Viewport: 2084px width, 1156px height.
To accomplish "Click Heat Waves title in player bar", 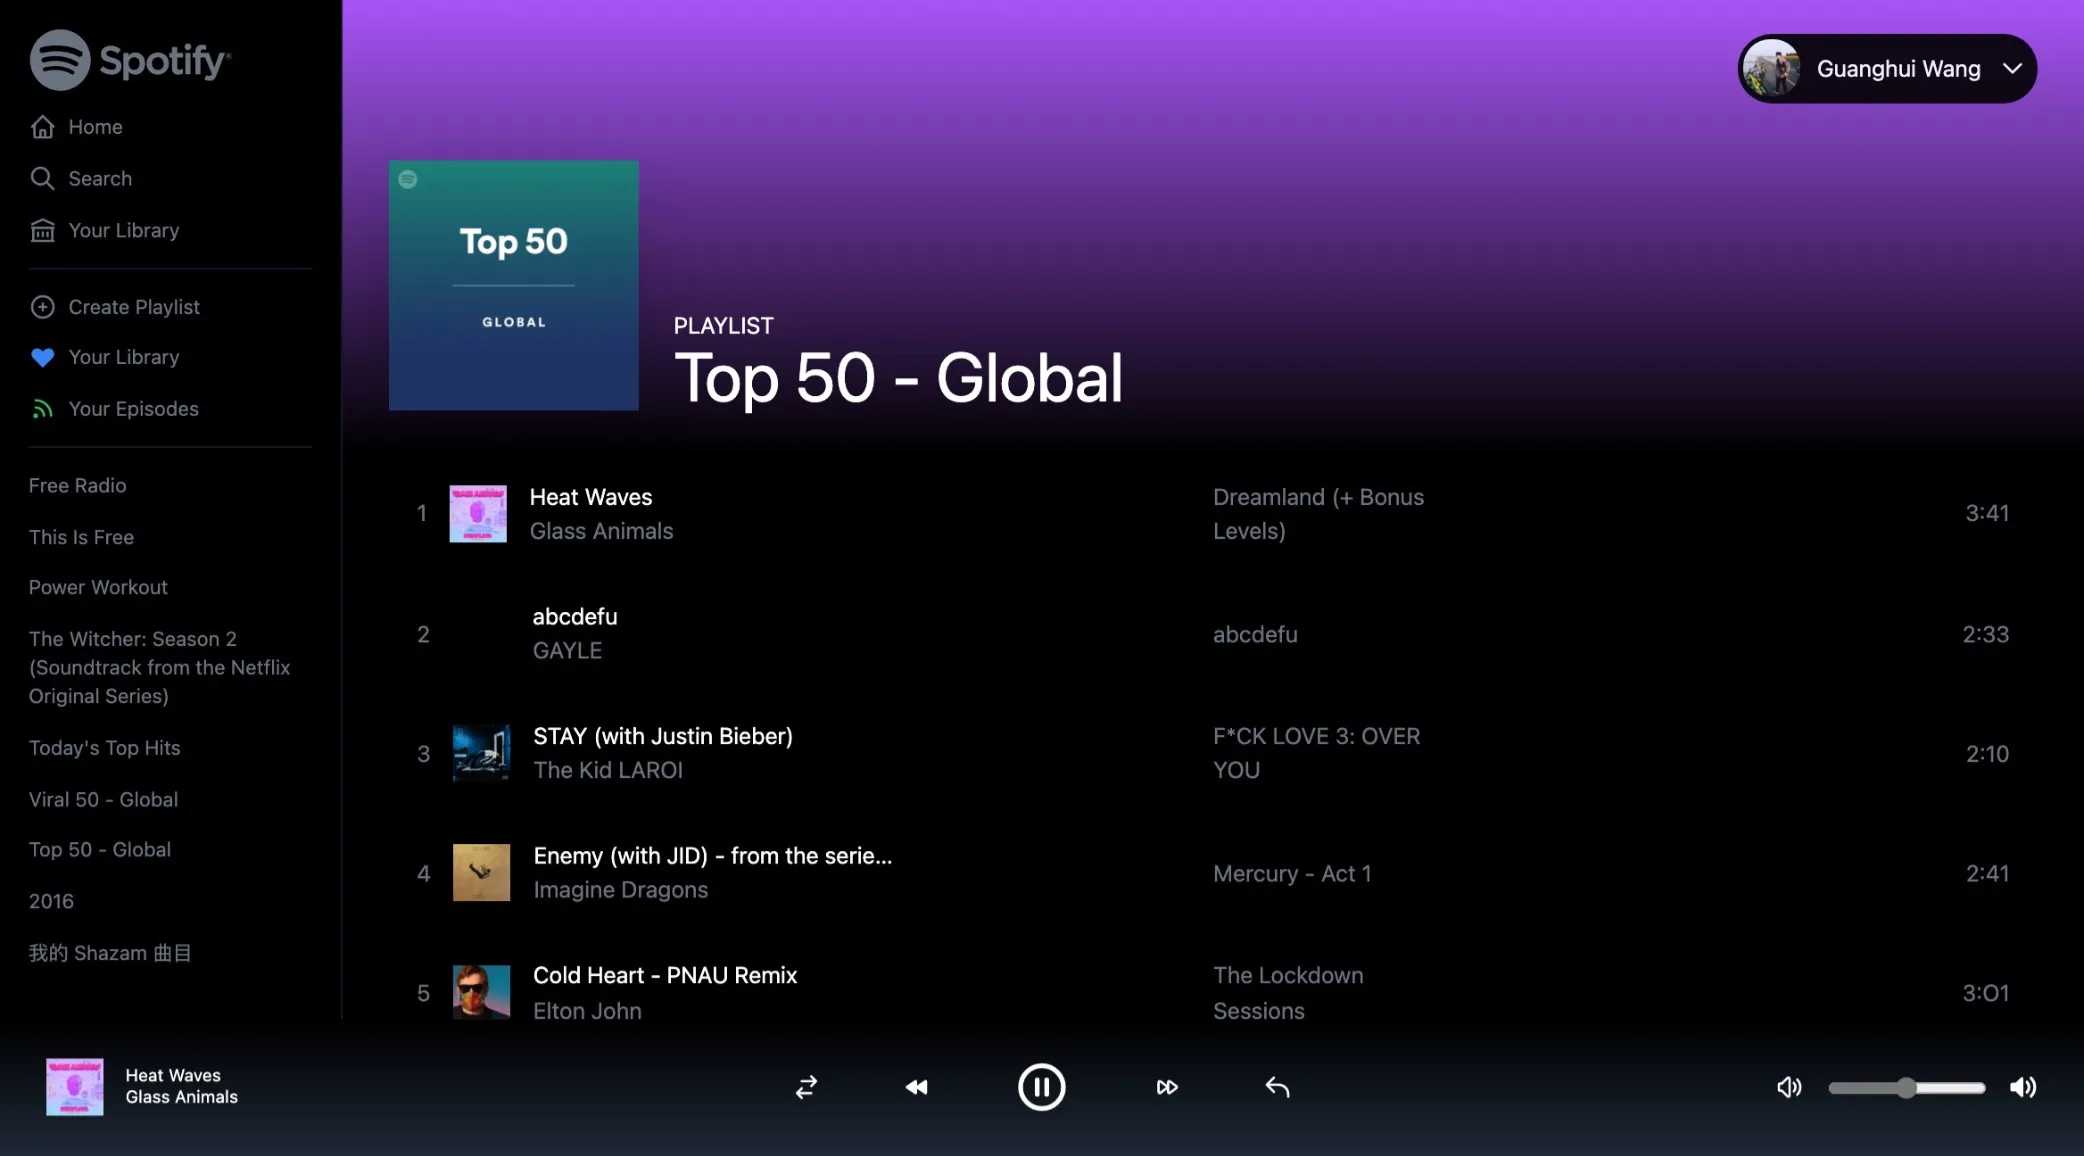I will (x=173, y=1076).
